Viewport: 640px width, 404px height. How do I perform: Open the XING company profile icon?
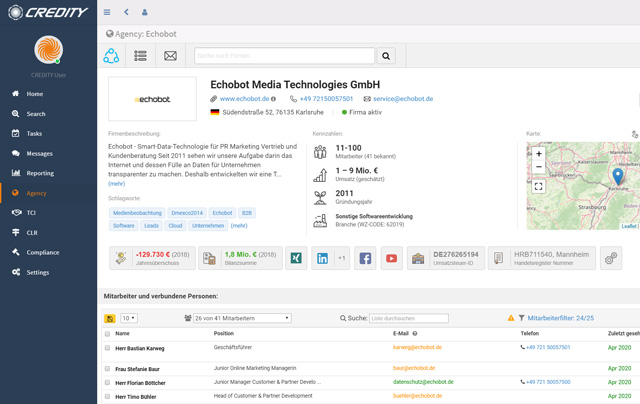point(297,258)
